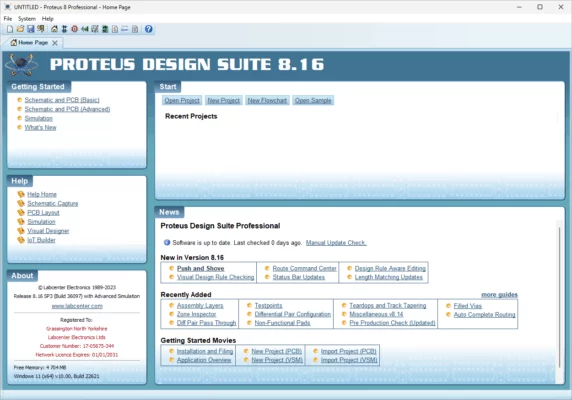This screenshot has width=572, height=400.
Task: Click the update status info icon
Action: 167,242
